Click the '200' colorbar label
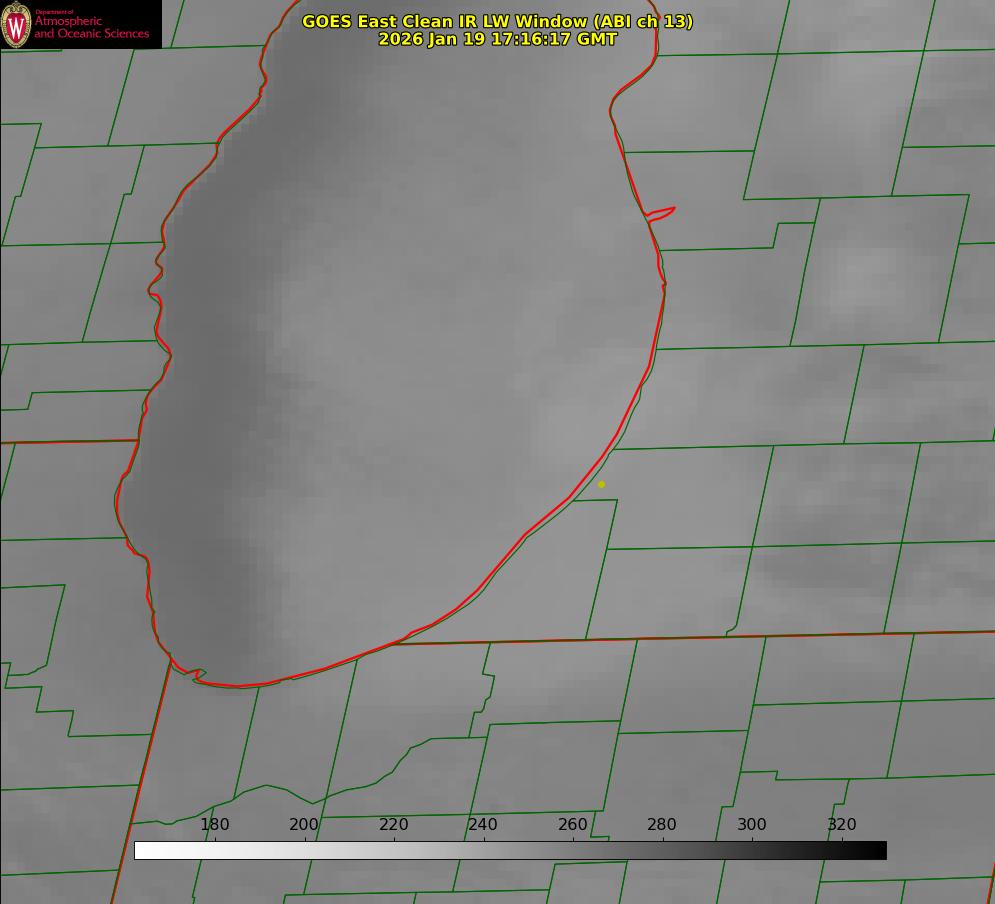 [x=304, y=824]
